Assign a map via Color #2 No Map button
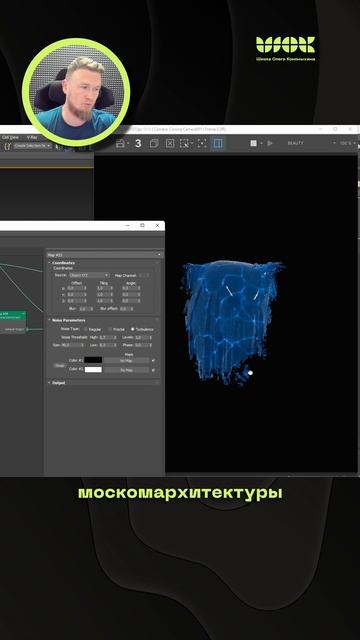Viewport: 360px width, 640px height. tap(126, 370)
